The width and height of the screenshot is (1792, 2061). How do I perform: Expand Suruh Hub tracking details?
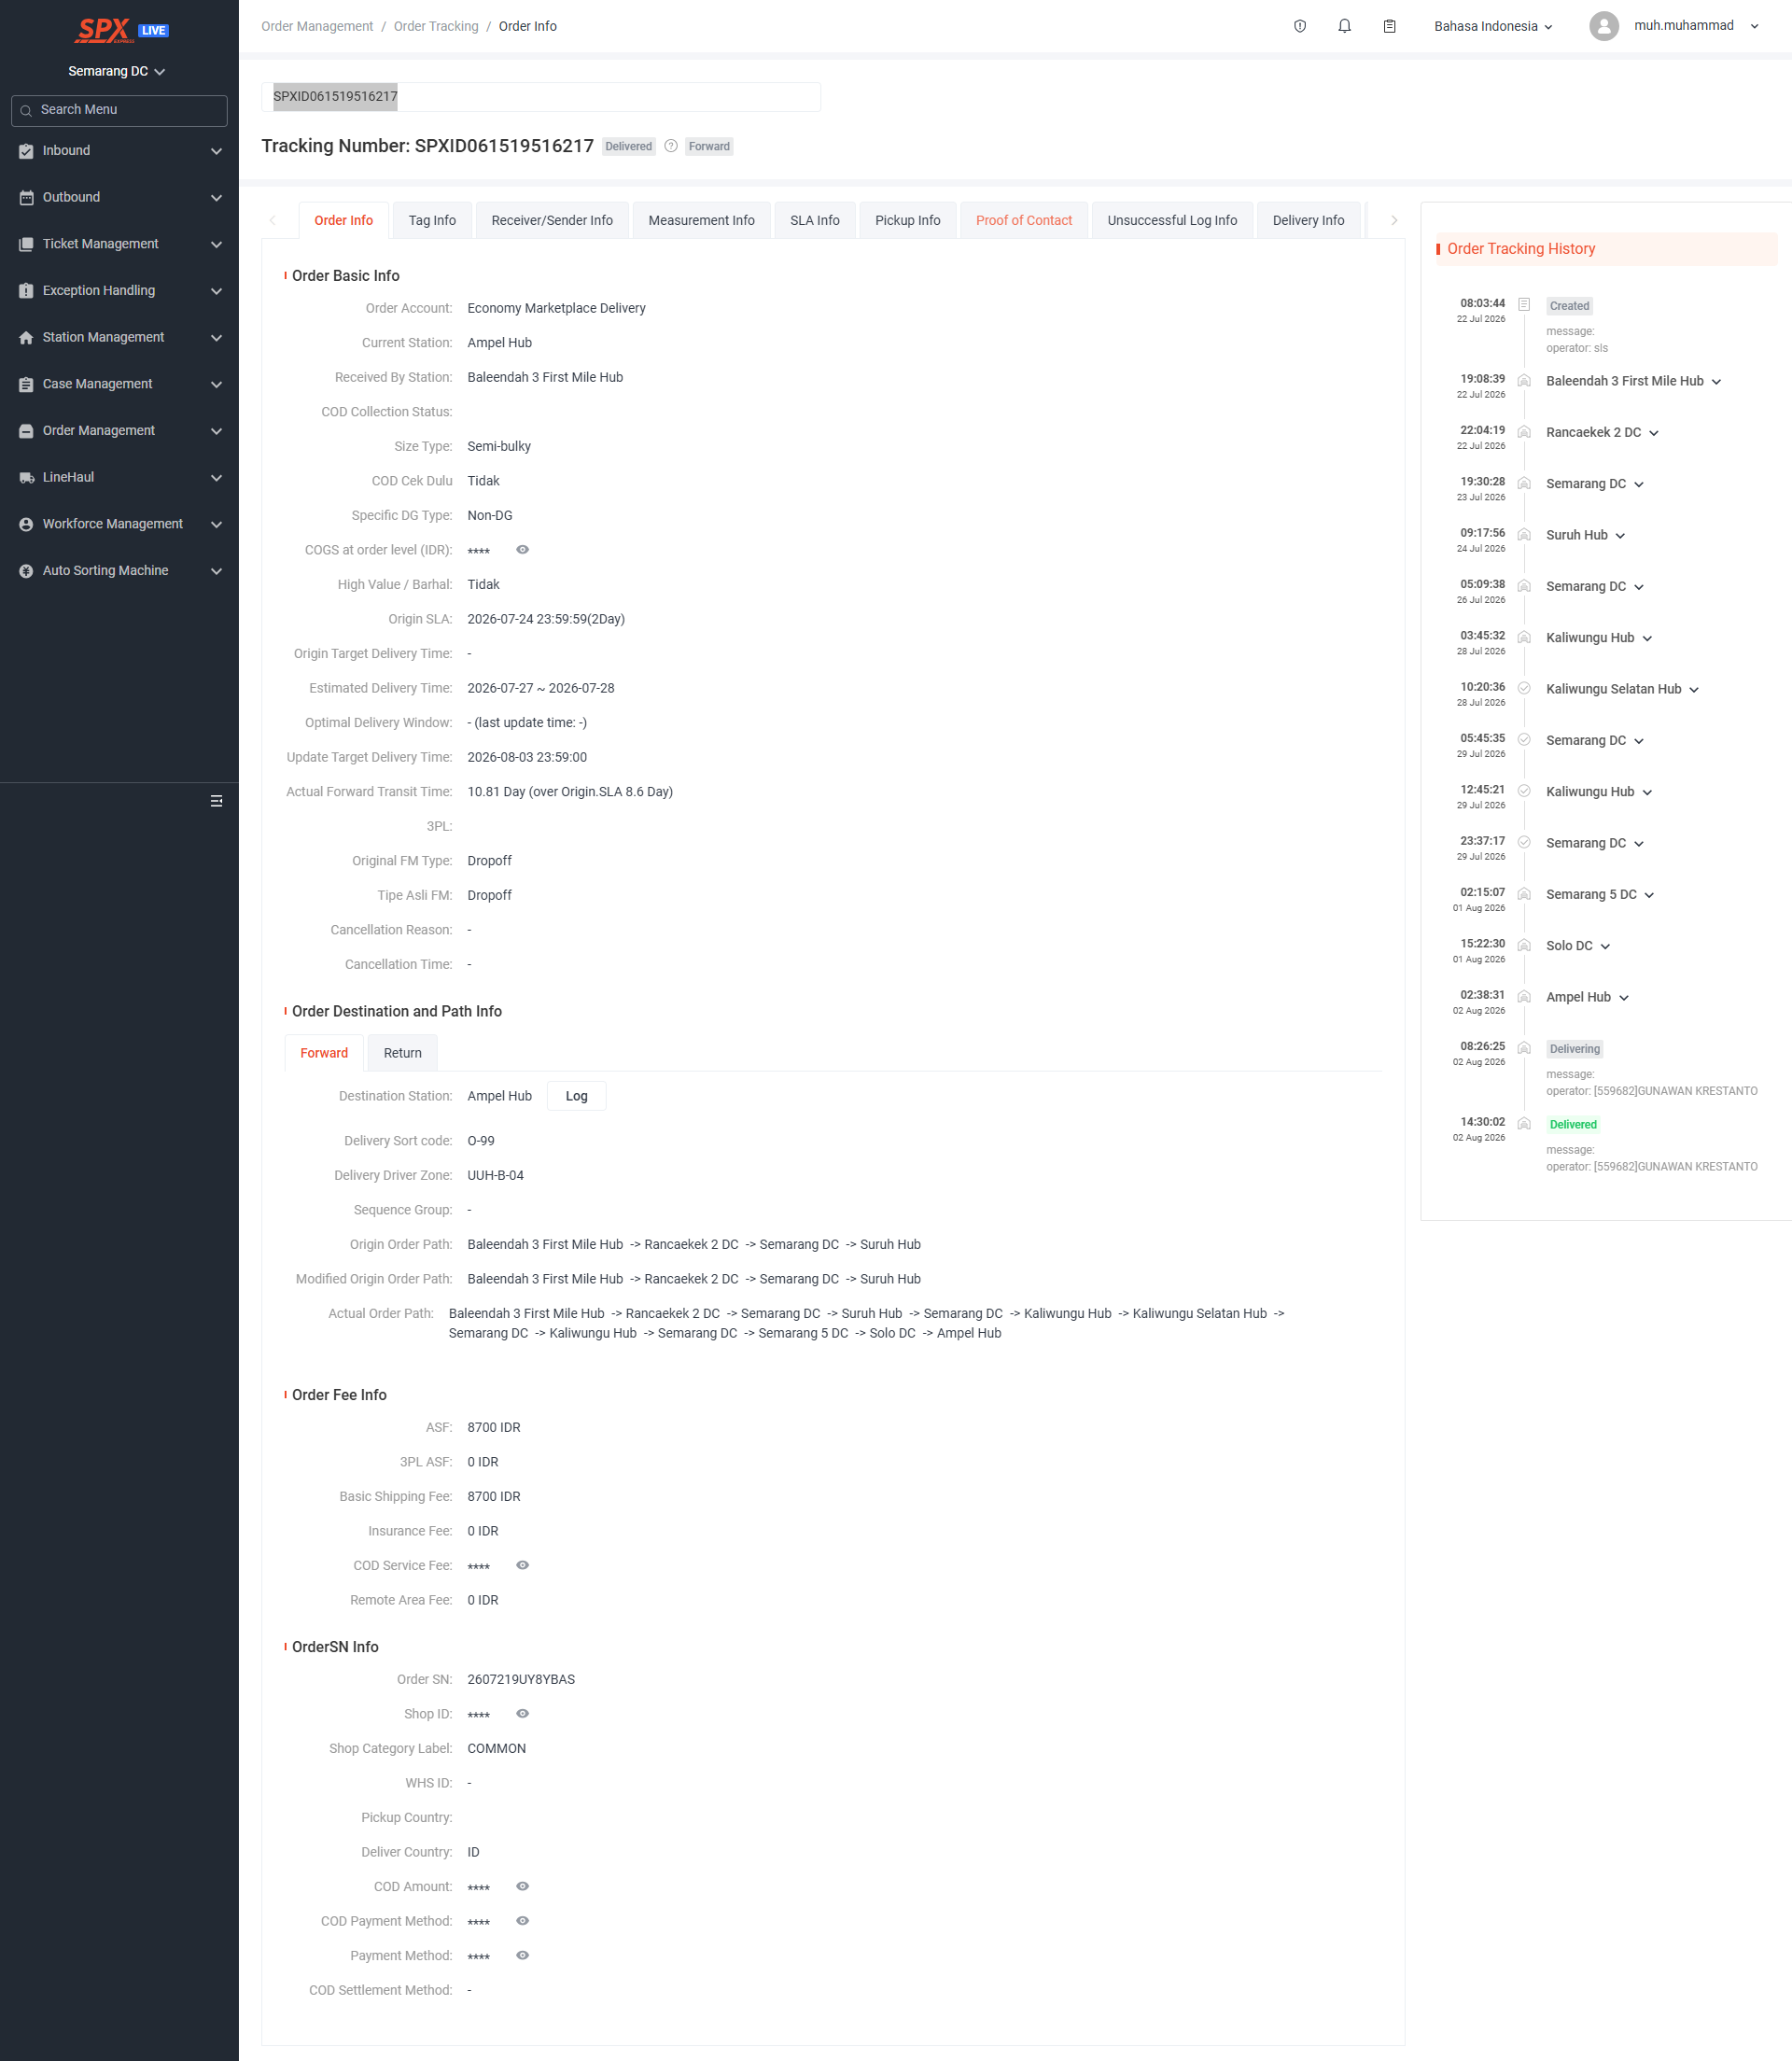[1620, 536]
